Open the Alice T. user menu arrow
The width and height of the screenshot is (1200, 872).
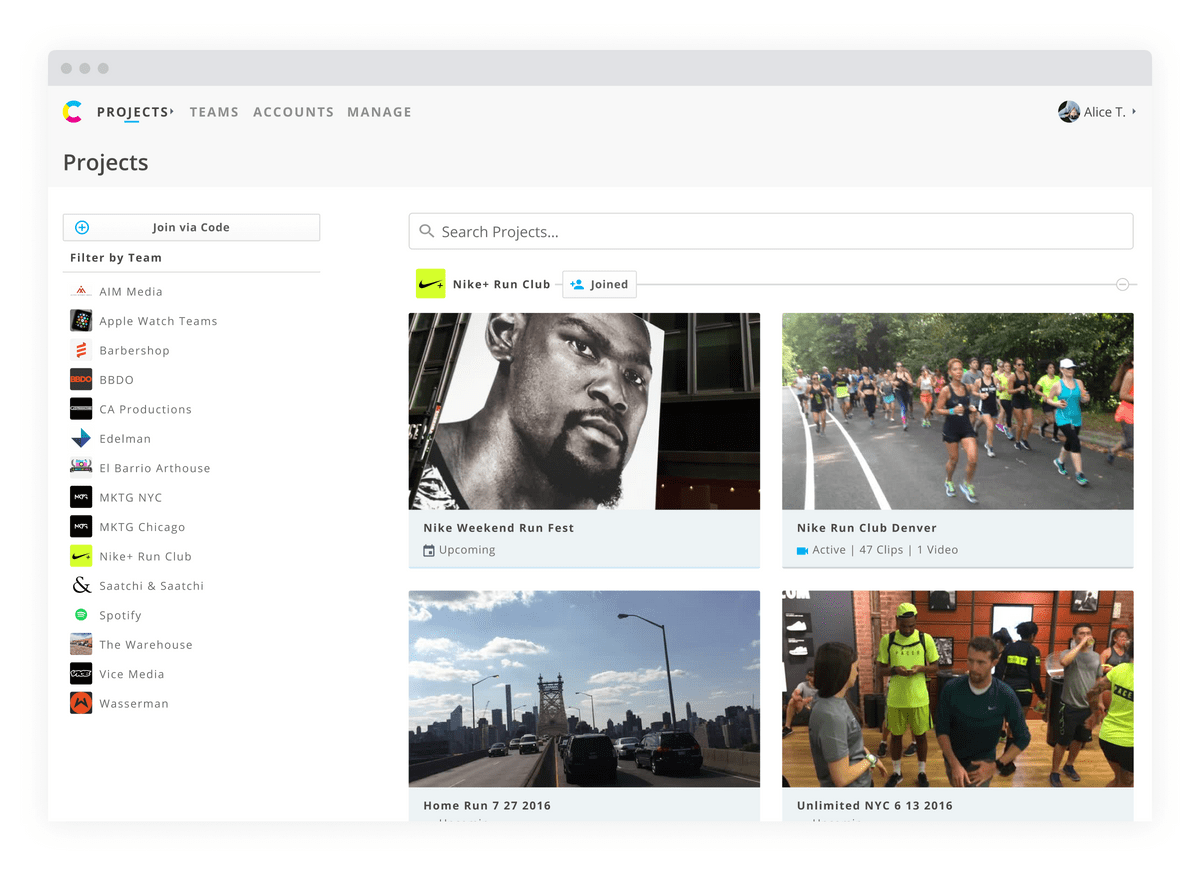click(1133, 111)
